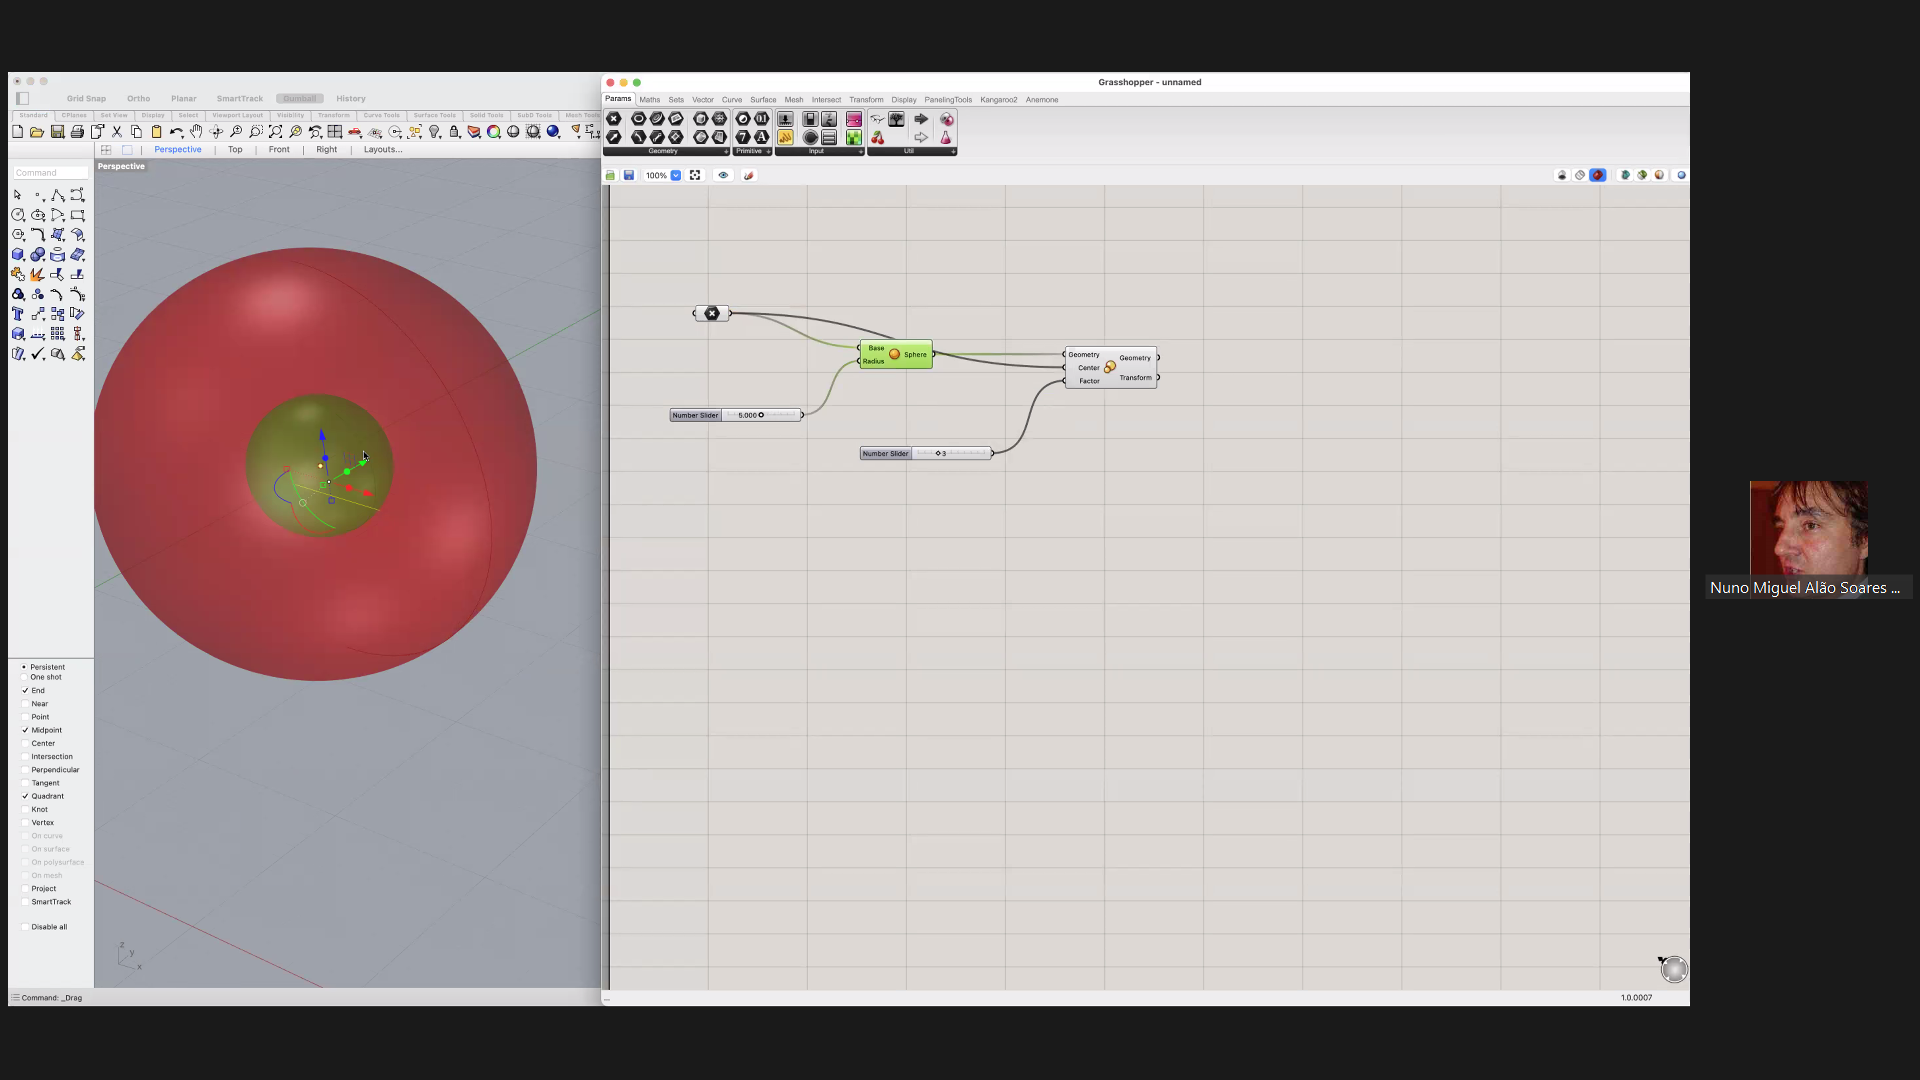Click the Grasshopper save file icon

point(629,175)
